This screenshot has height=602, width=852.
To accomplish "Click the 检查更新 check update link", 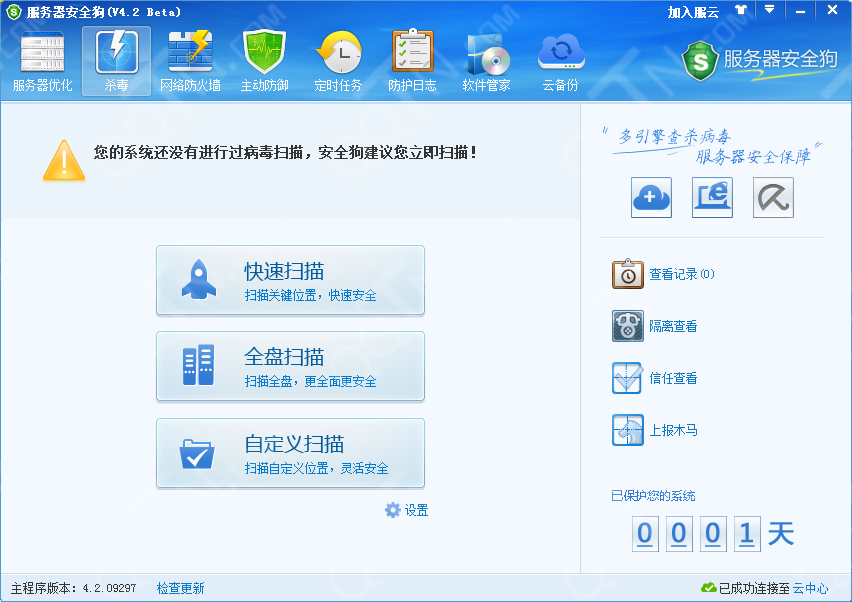I will 180,588.
